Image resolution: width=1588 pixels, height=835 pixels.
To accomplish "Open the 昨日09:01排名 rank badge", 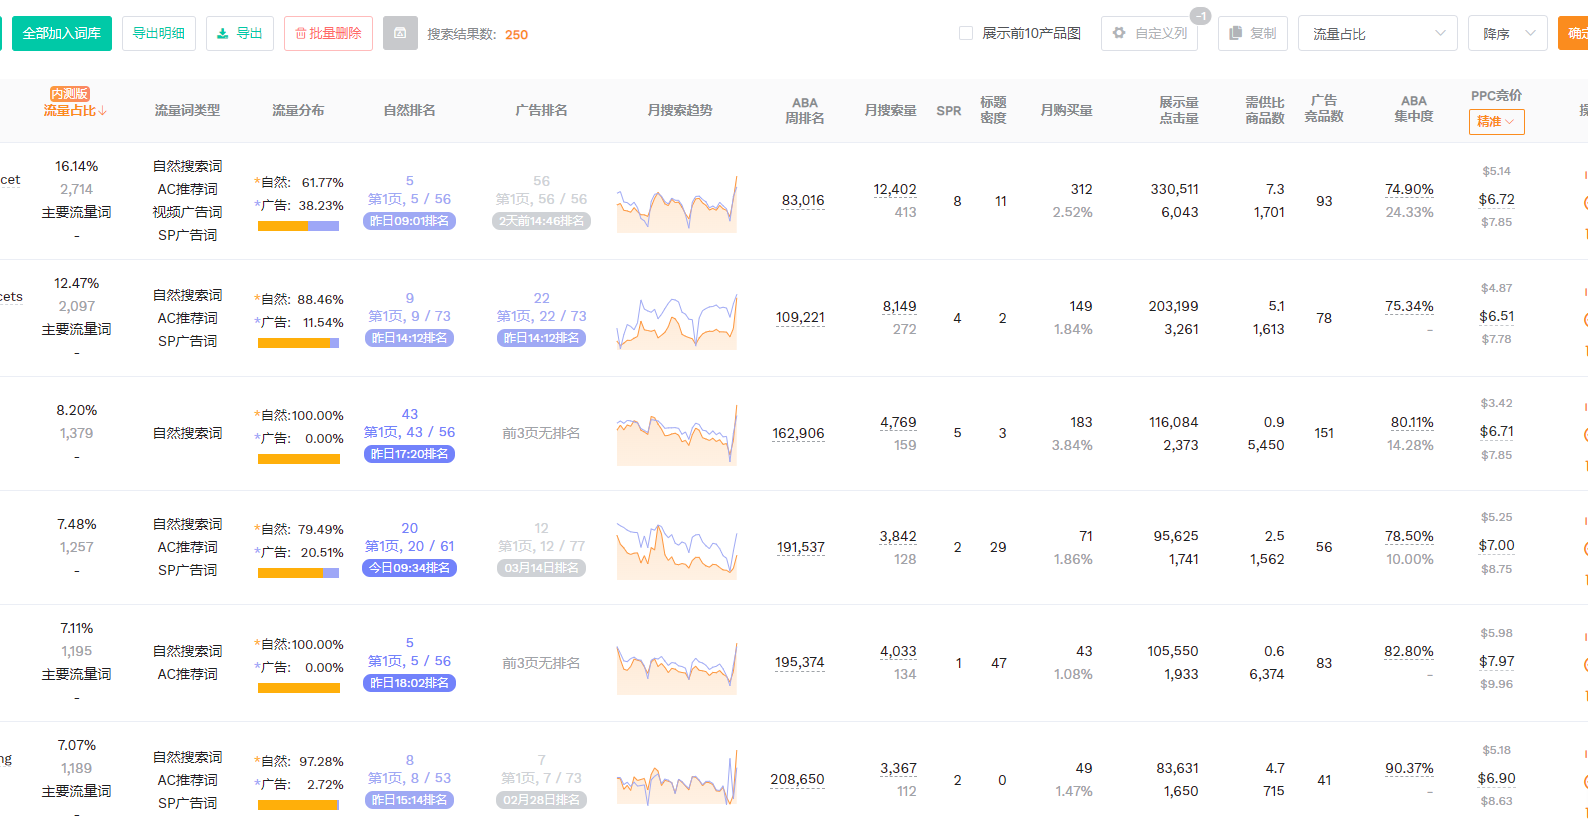I will [x=409, y=221].
